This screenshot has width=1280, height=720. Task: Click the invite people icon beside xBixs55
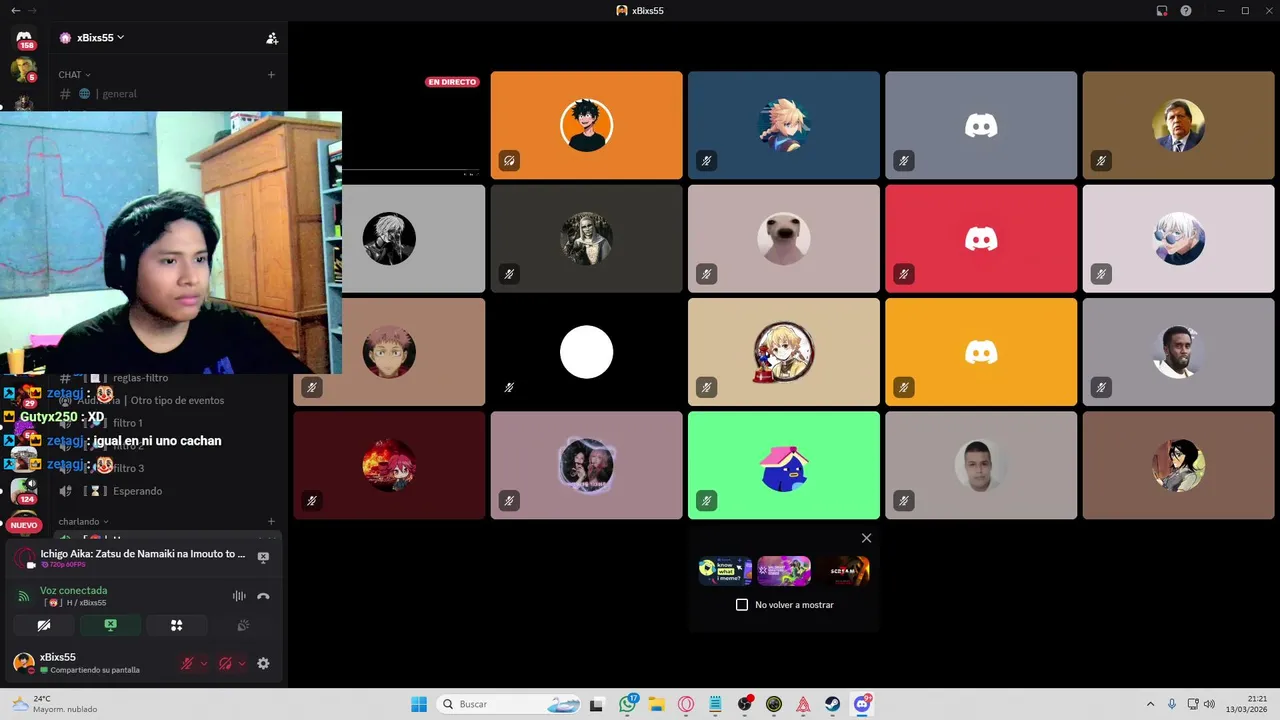pos(271,38)
